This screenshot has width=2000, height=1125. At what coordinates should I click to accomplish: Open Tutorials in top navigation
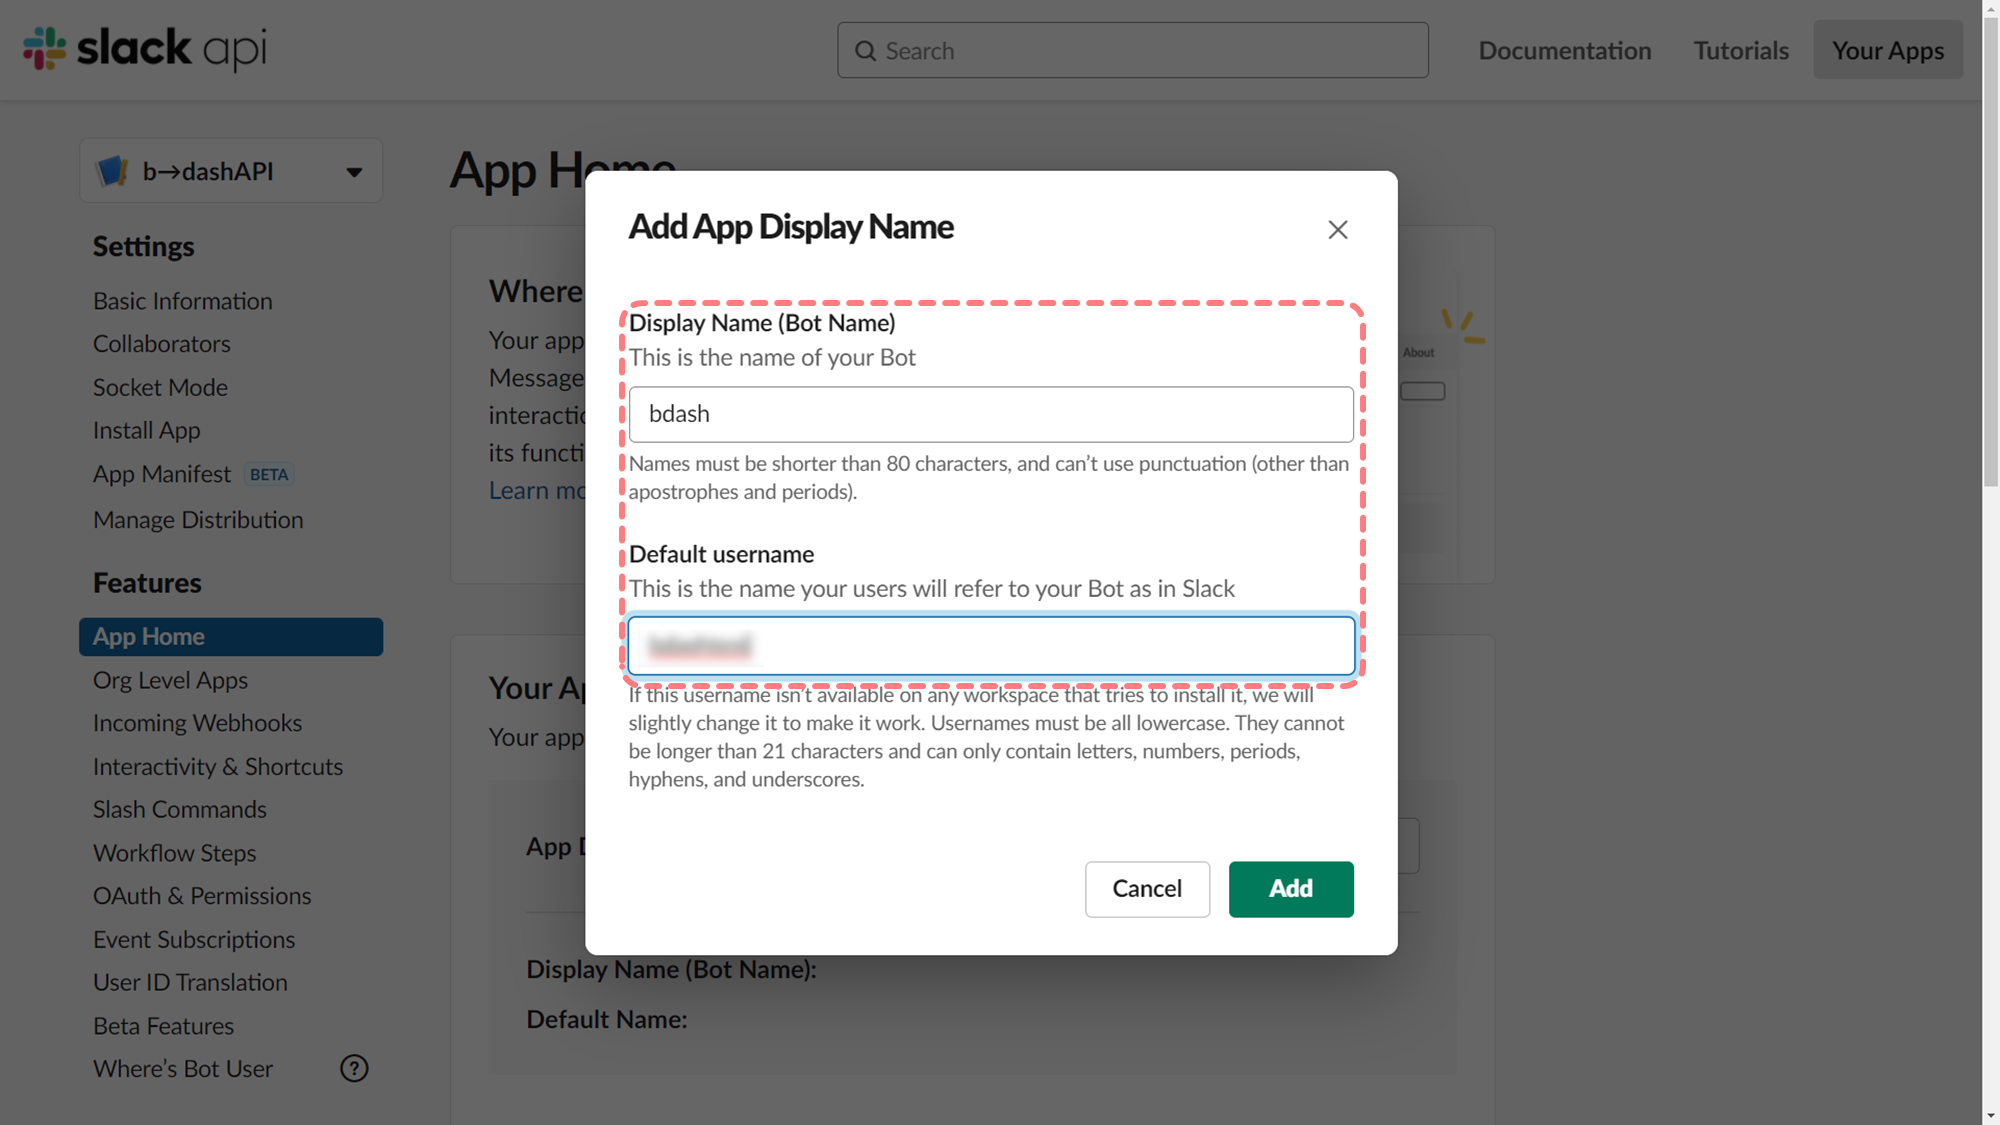point(1741,50)
